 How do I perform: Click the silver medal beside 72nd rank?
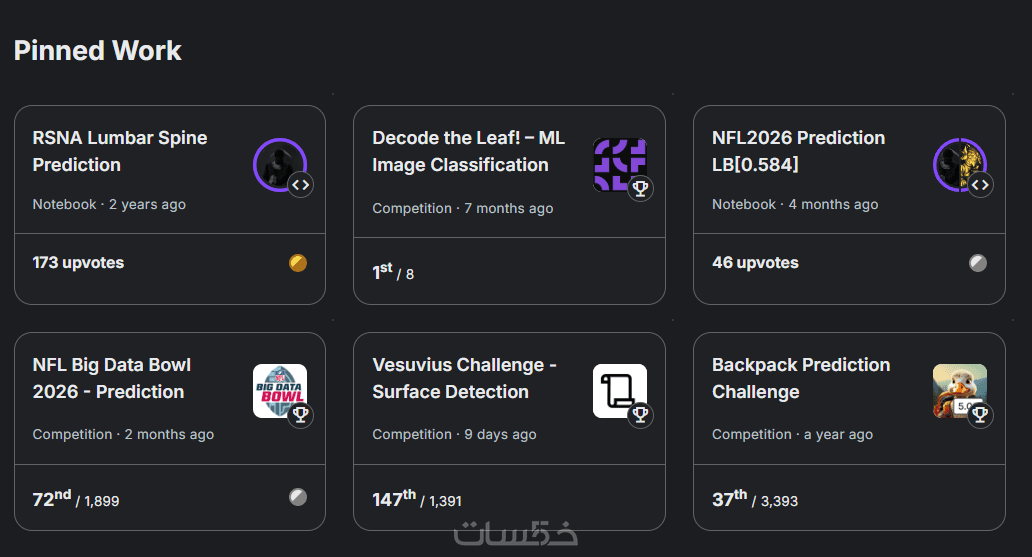point(298,497)
